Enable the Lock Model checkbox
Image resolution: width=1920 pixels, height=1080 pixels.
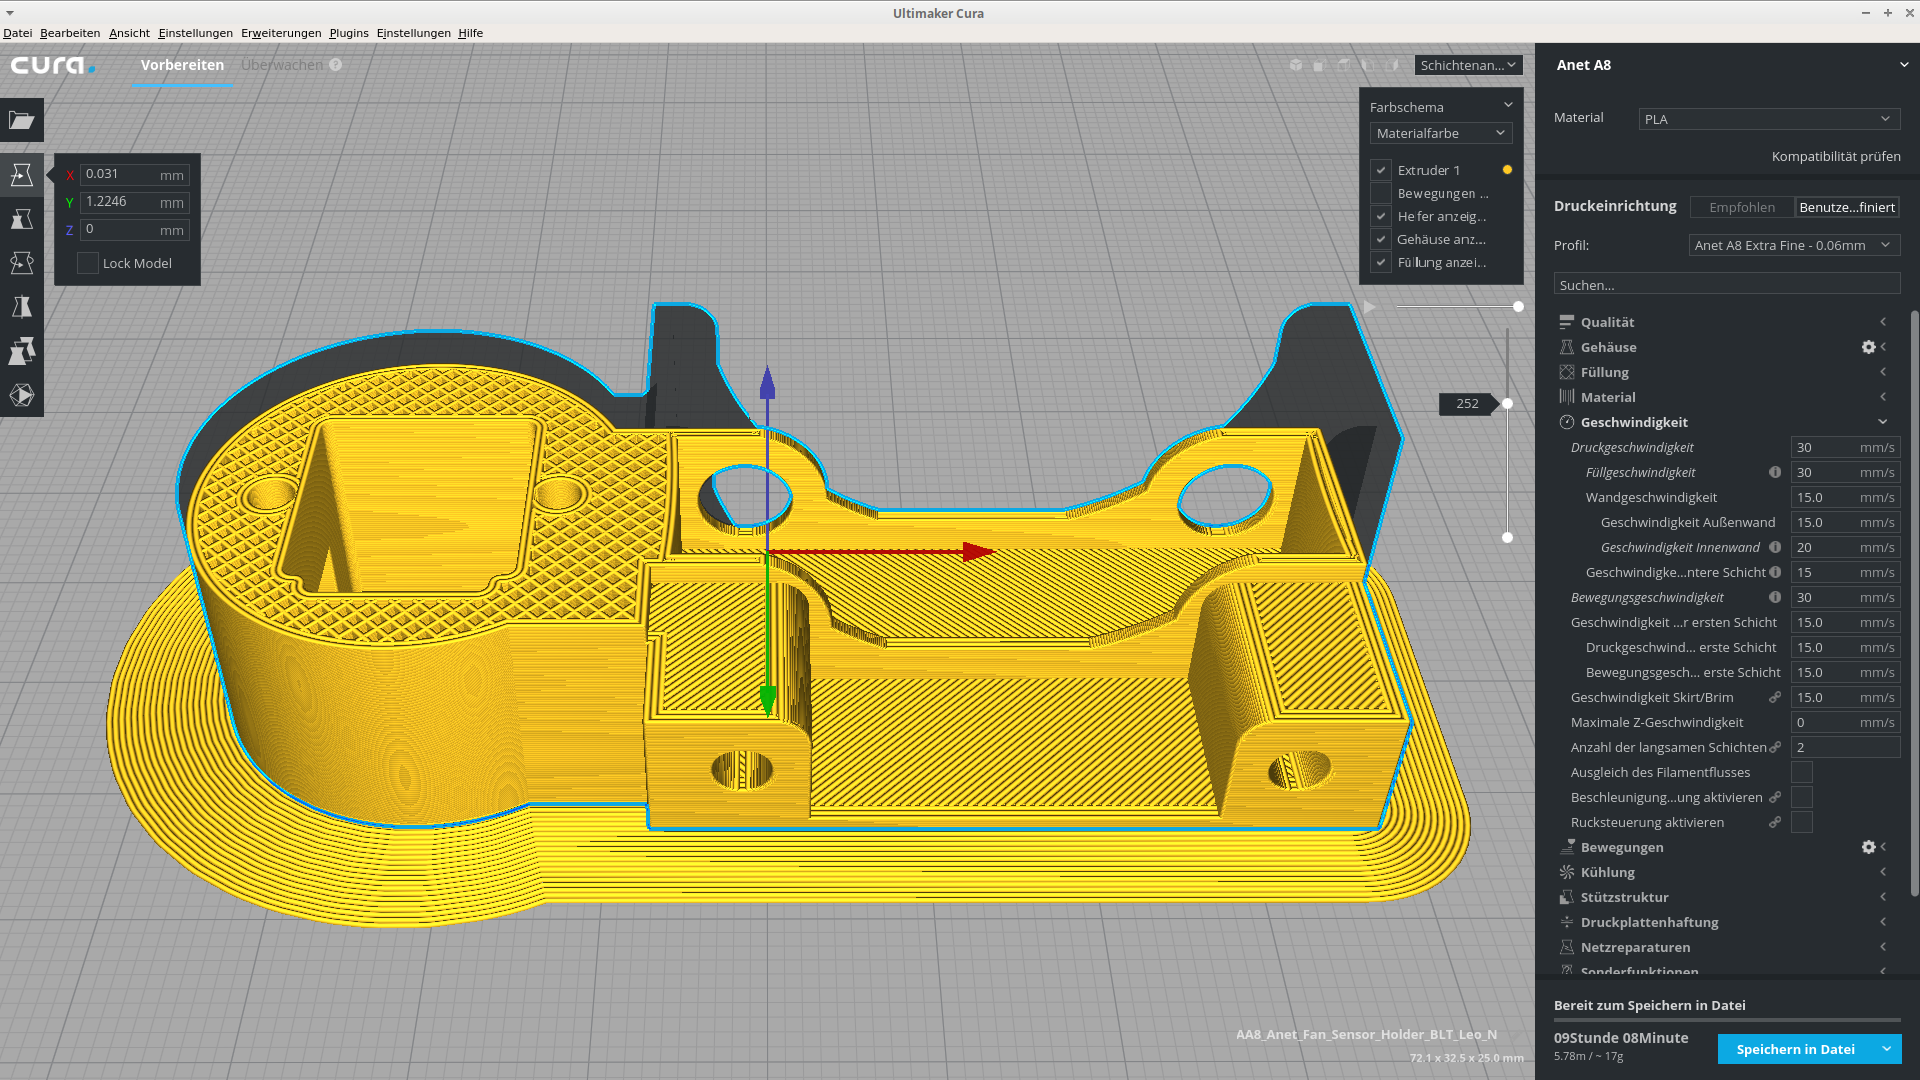[x=88, y=263]
